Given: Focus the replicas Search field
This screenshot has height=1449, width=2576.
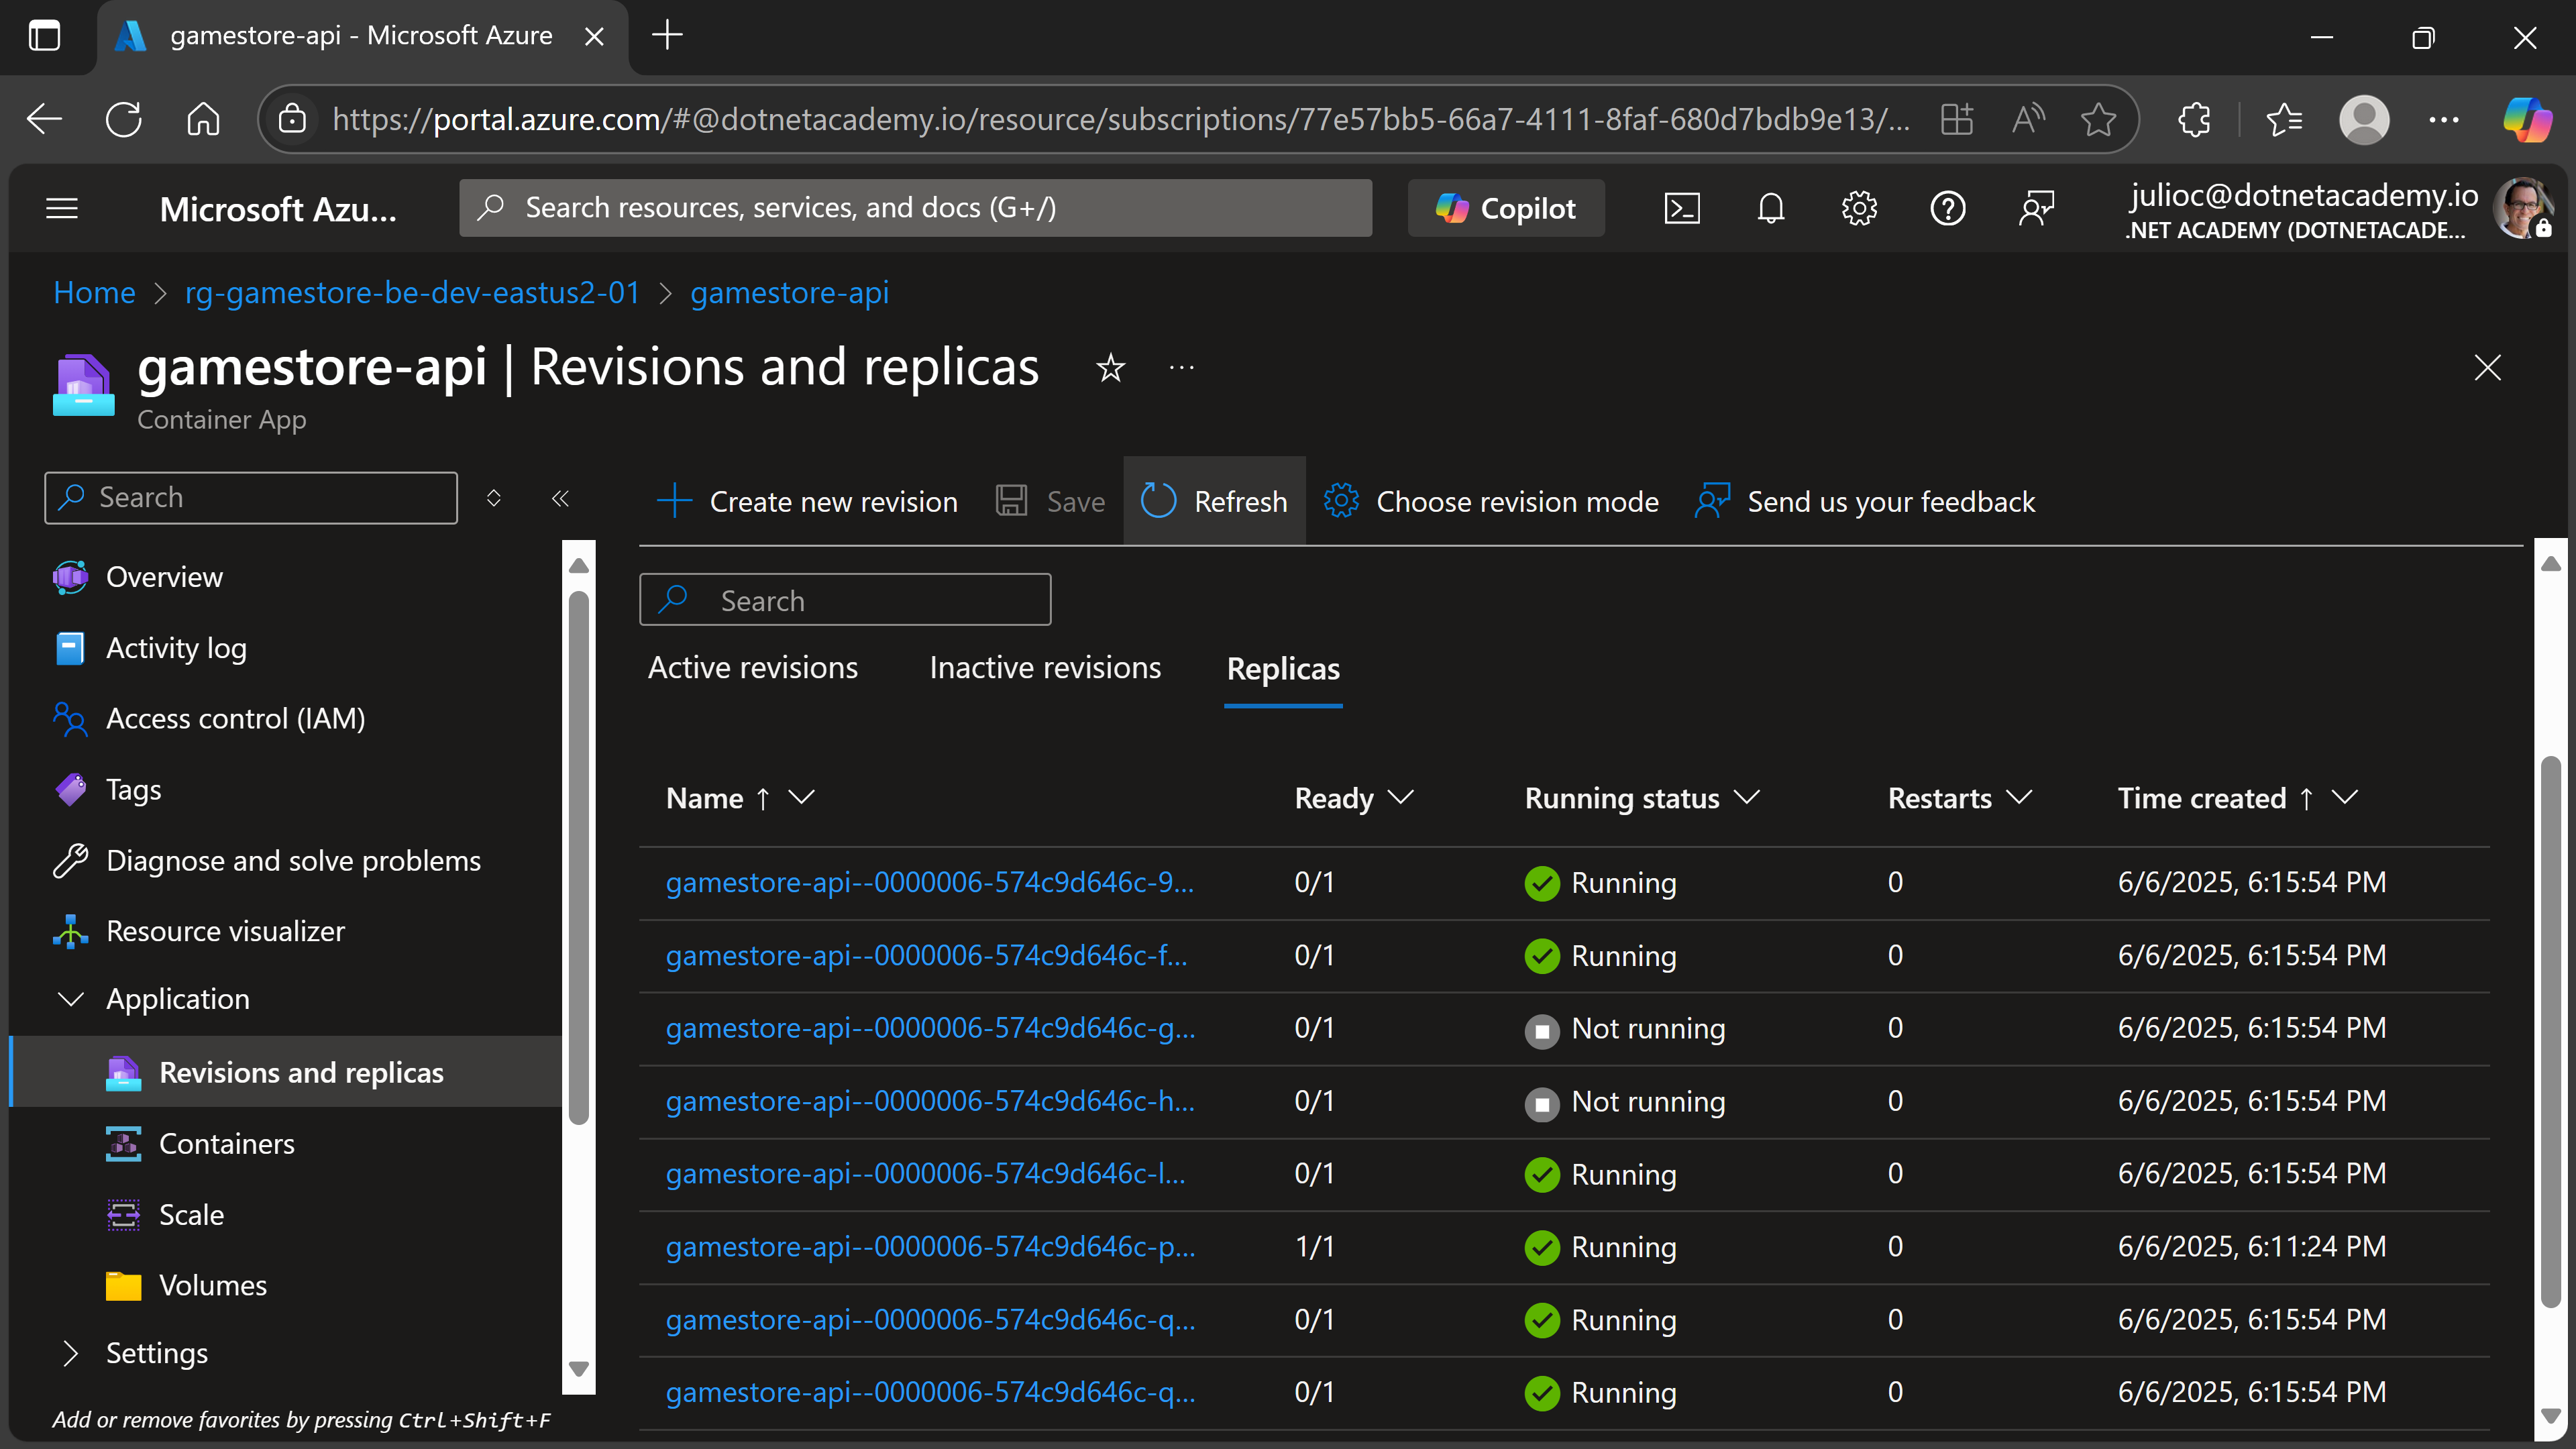Looking at the screenshot, I should click(845, 600).
